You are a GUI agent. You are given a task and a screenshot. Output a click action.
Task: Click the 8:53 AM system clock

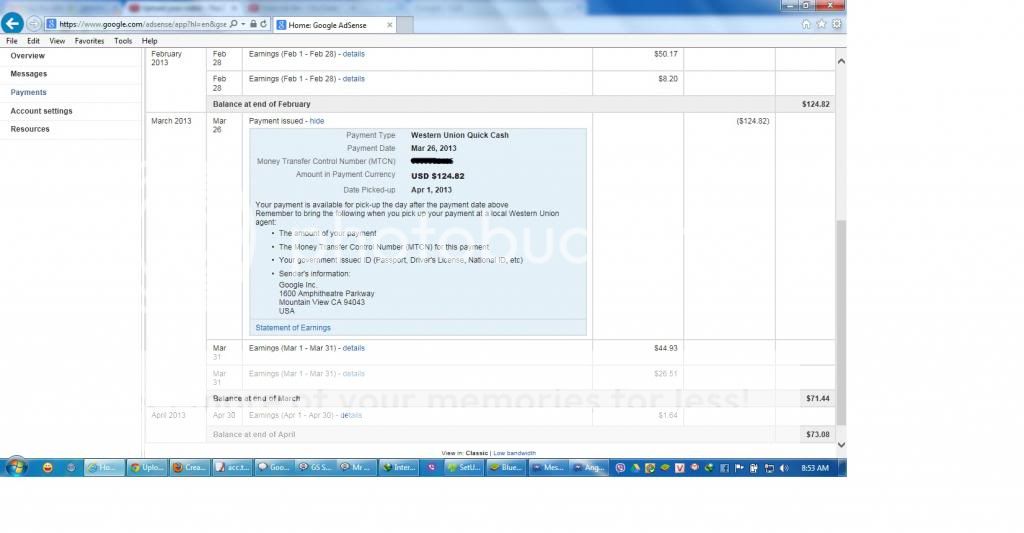[814, 468]
